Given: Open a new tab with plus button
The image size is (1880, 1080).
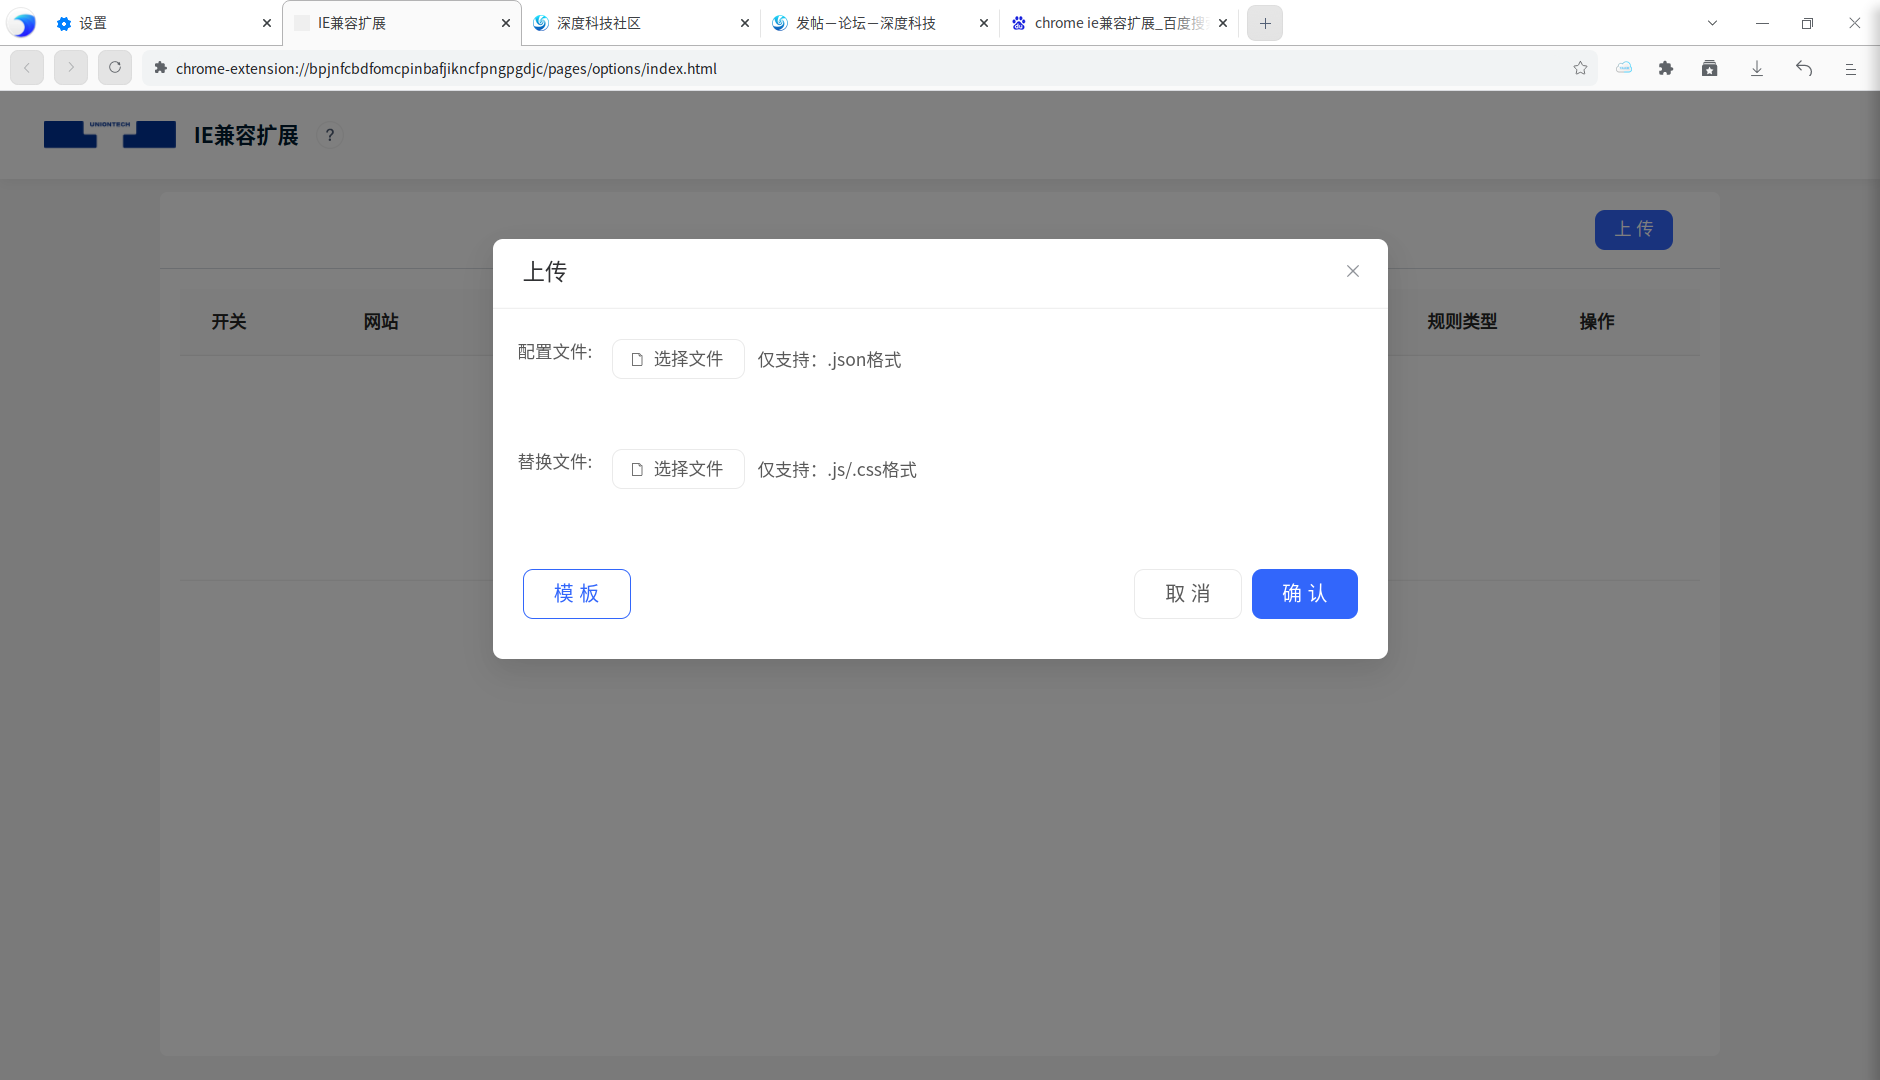Looking at the screenshot, I should click(1263, 22).
